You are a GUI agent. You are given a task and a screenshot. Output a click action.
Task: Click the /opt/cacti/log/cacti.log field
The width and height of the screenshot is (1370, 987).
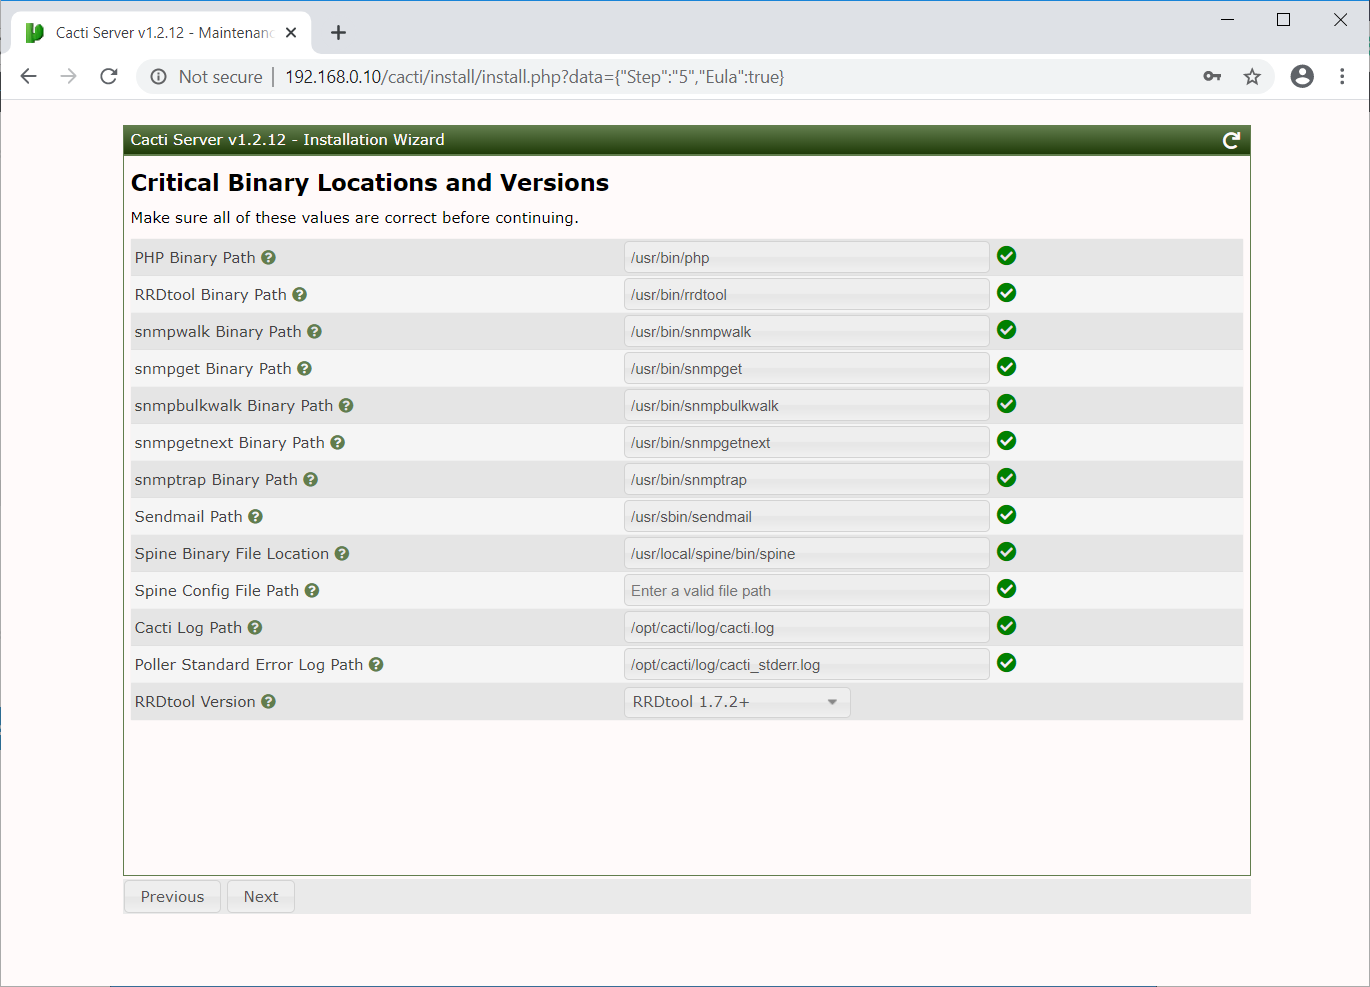point(807,628)
